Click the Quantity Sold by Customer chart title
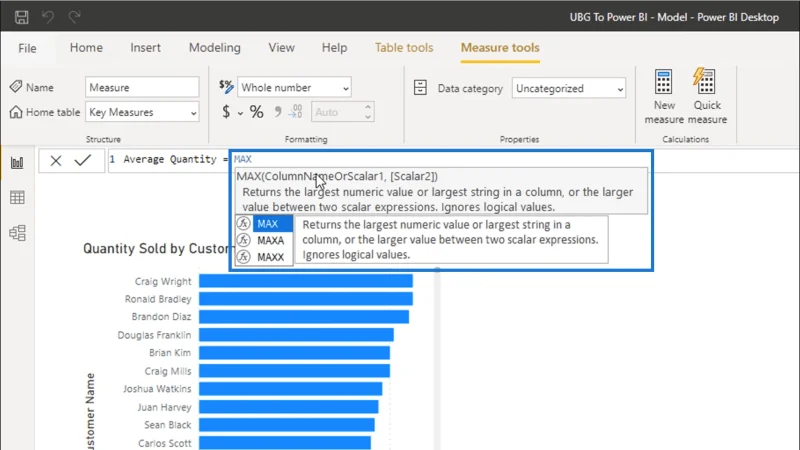This screenshot has height=450, width=800. pos(156,248)
